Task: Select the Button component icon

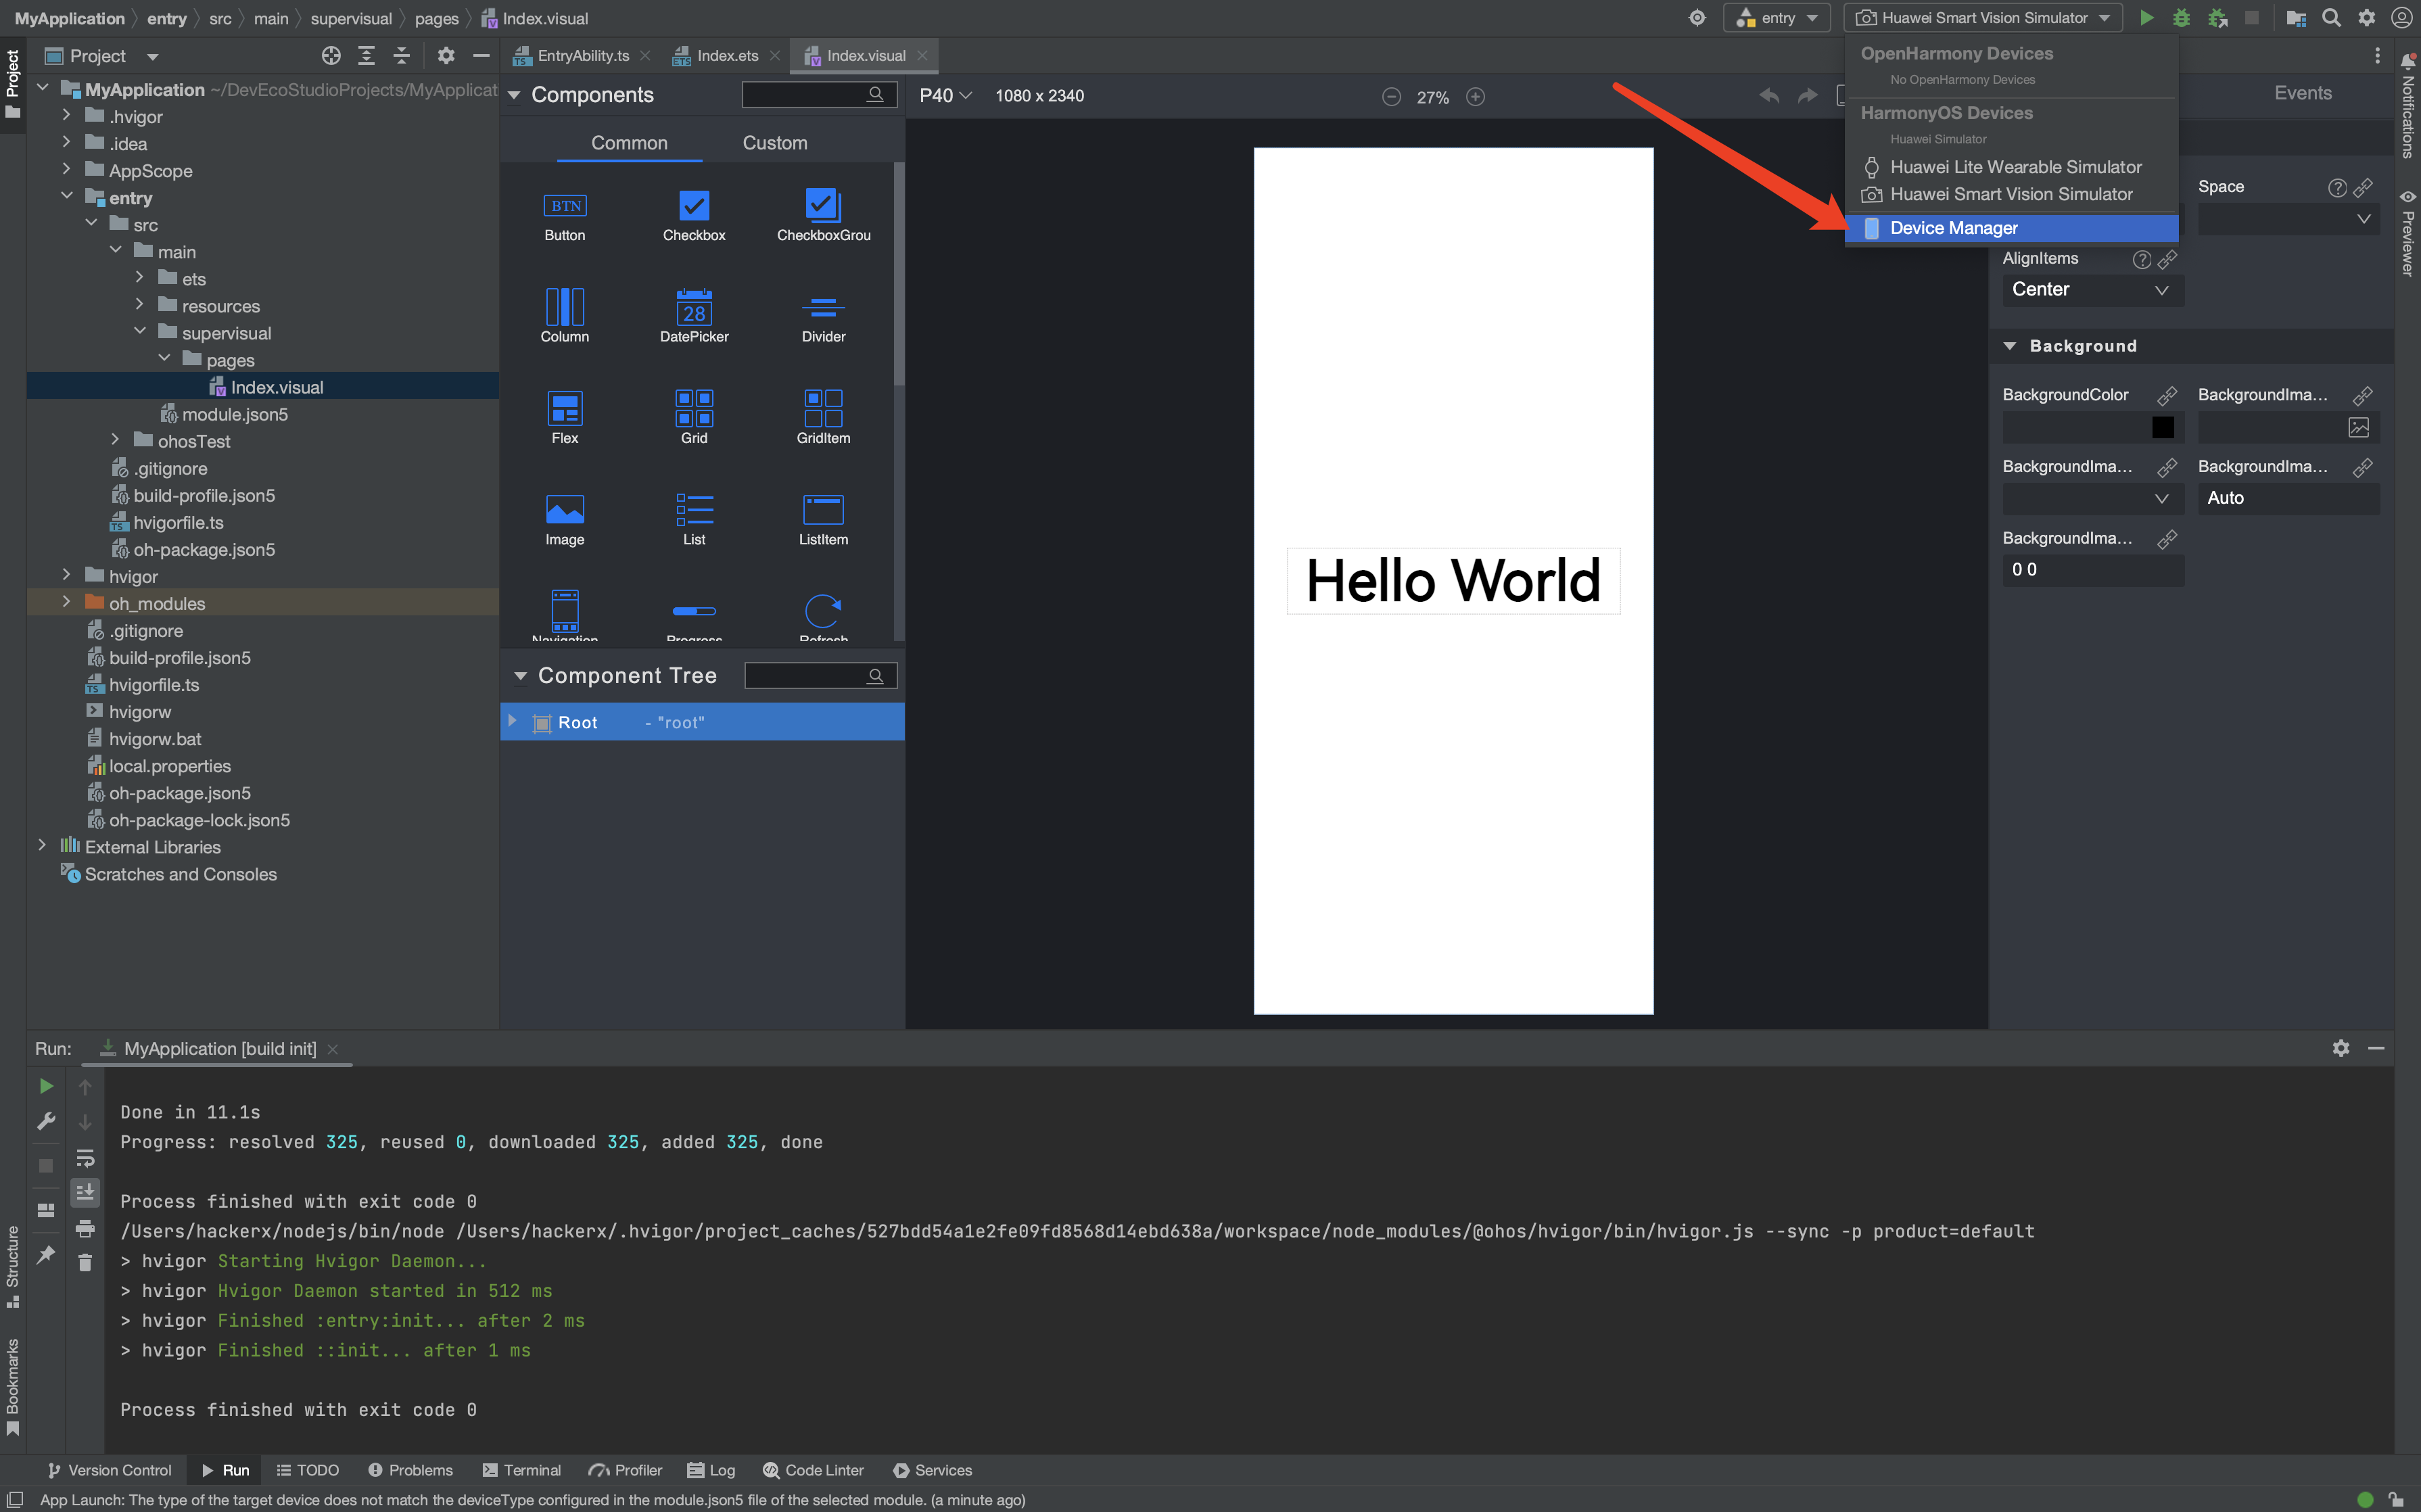Action: [565, 206]
